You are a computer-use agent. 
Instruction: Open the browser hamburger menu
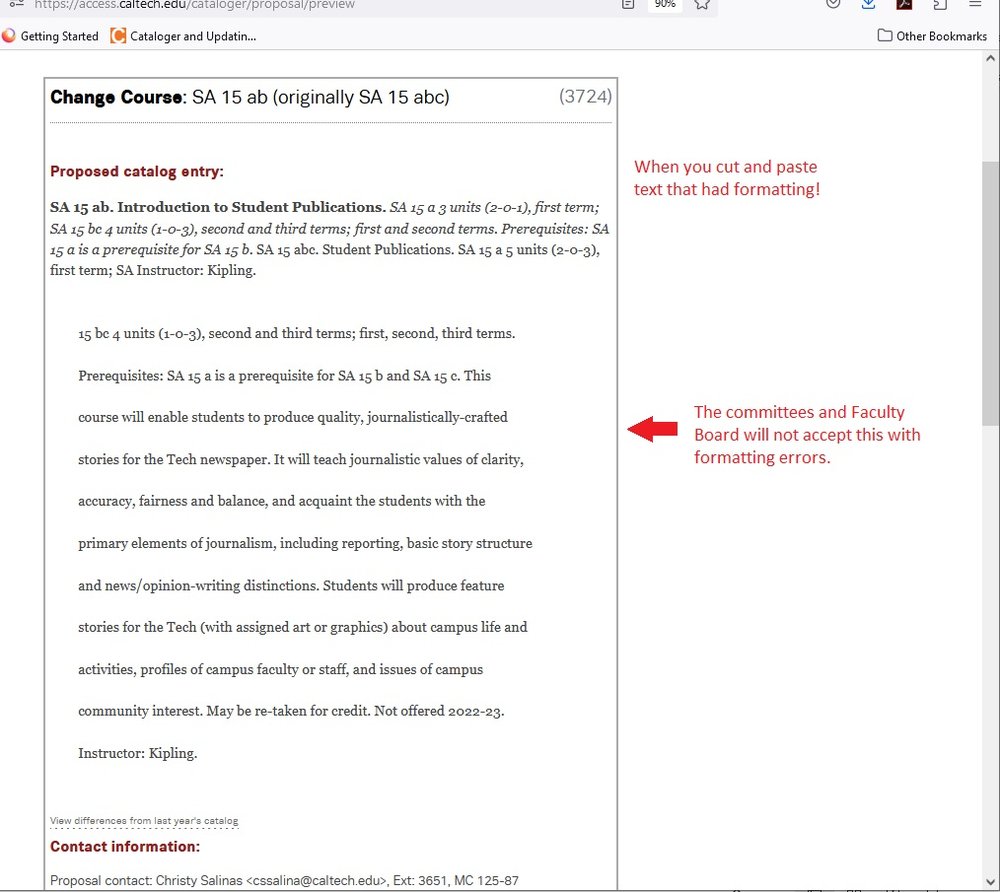pyautogui.click(x=975, y=4)
